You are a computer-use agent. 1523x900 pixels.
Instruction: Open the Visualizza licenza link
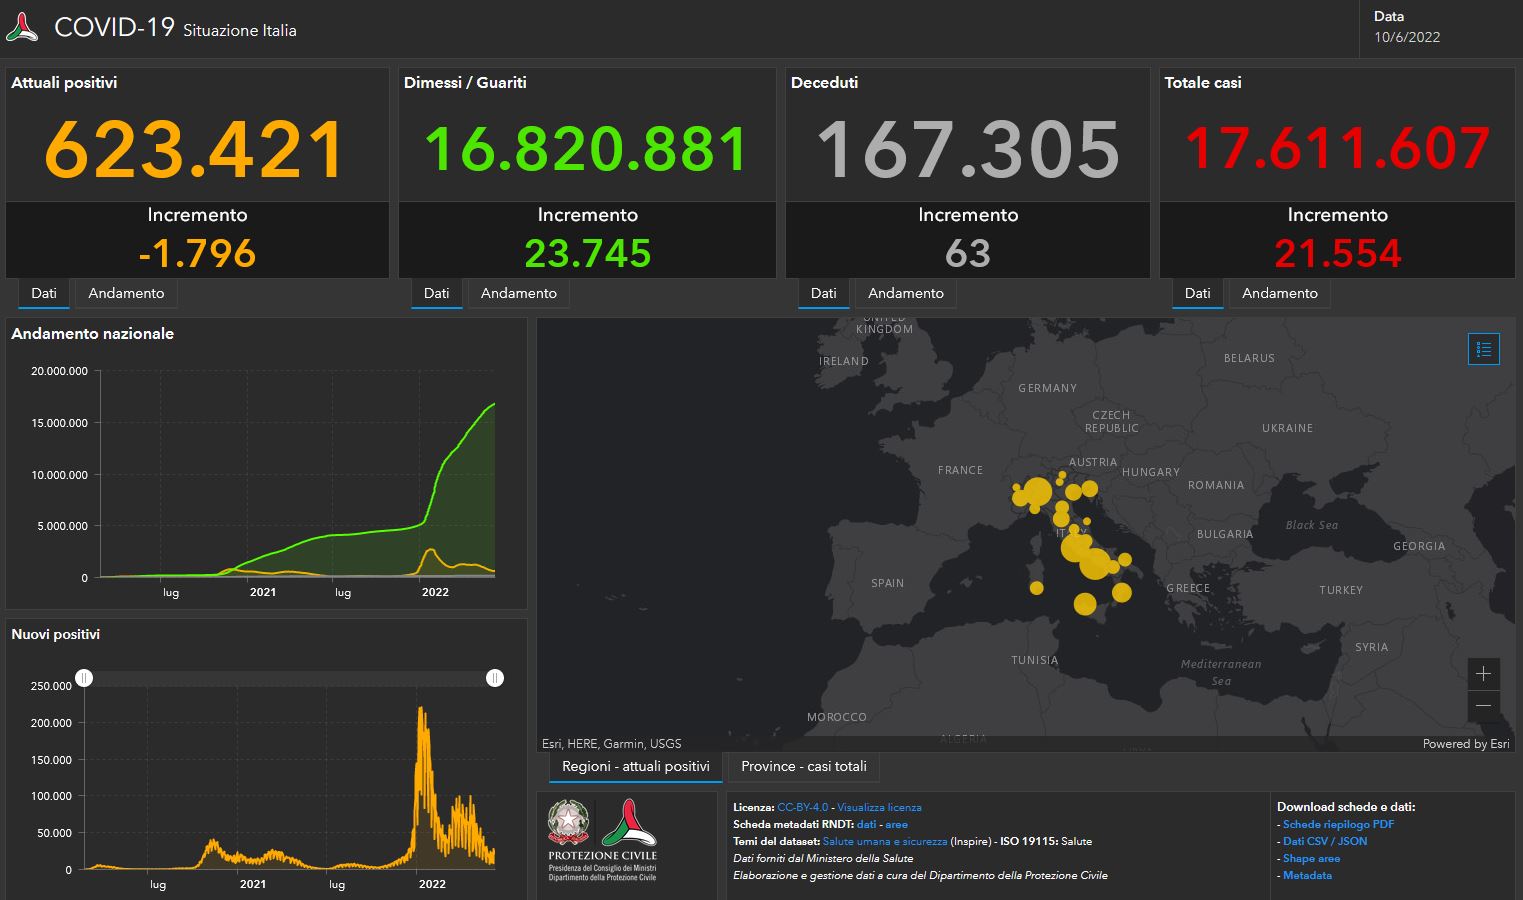(x=878, y=807)
